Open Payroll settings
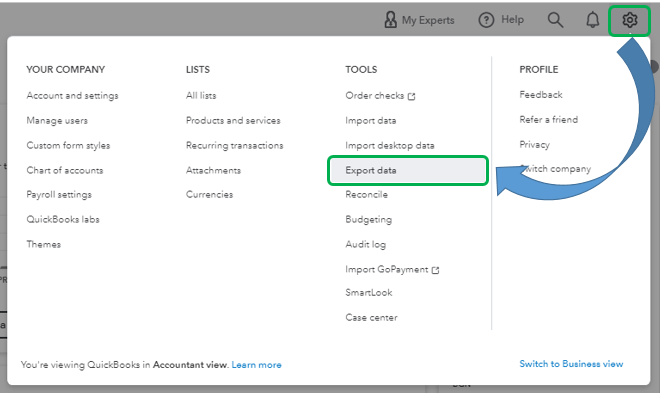Viewport: 660px width, 393px height. tap(59, 194)
